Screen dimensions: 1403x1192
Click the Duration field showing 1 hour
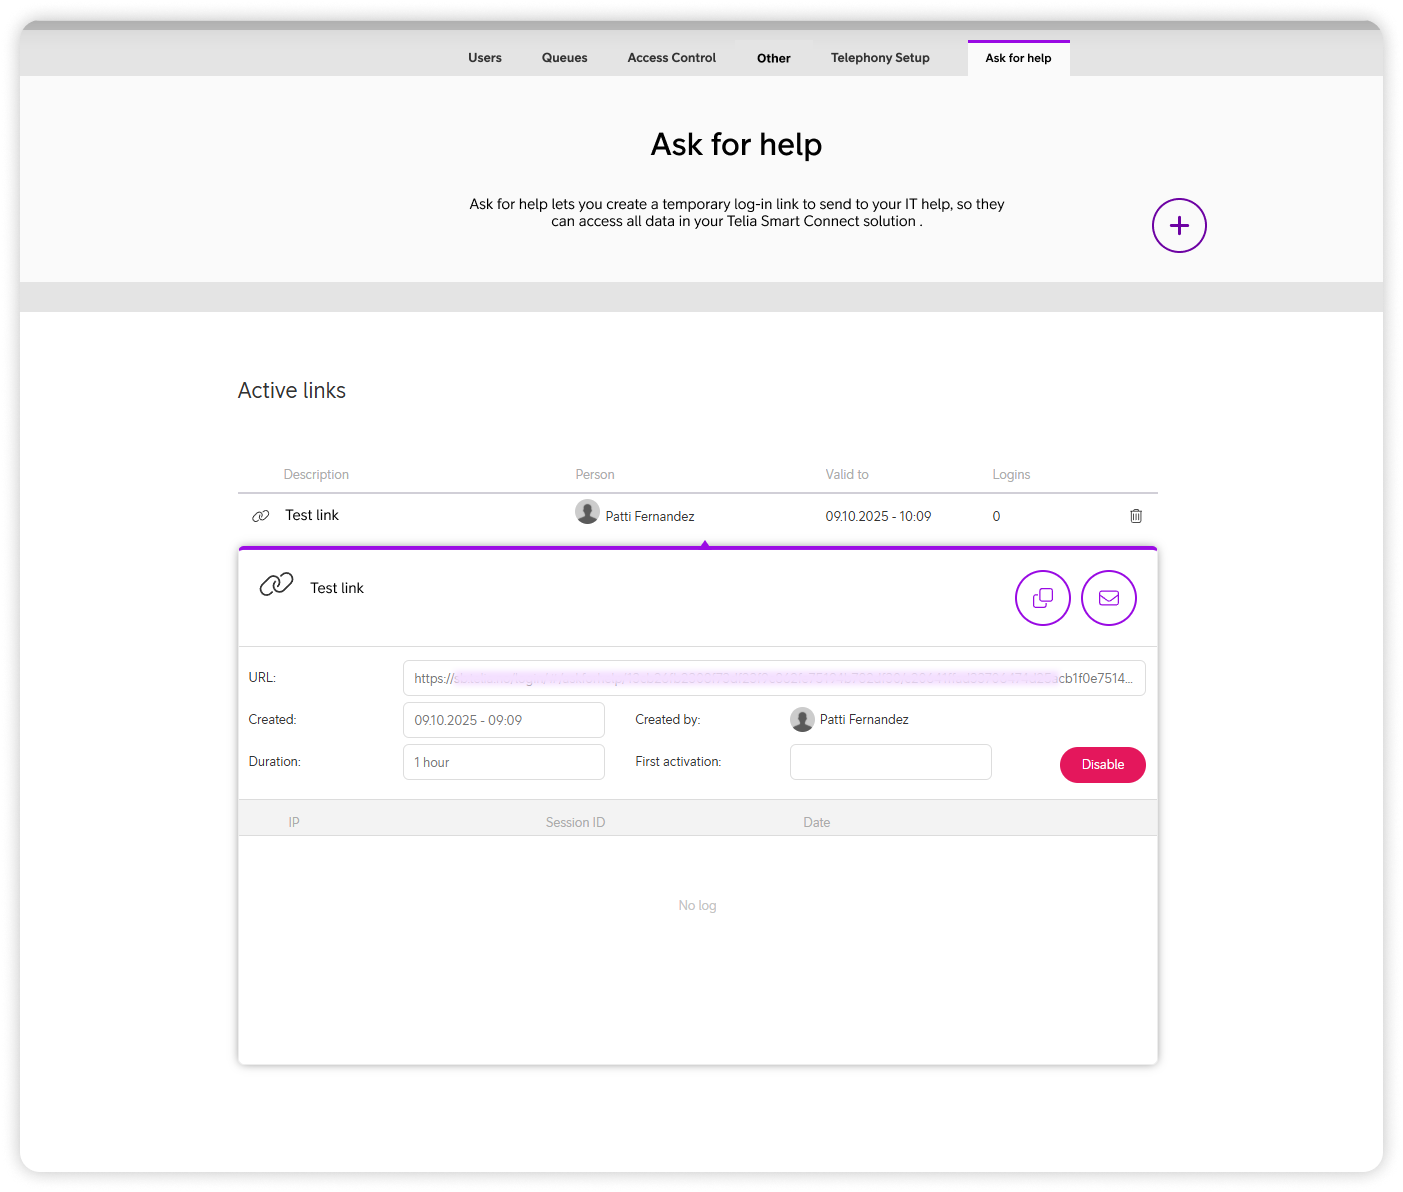pyautogui.click(x=503, y=762)
